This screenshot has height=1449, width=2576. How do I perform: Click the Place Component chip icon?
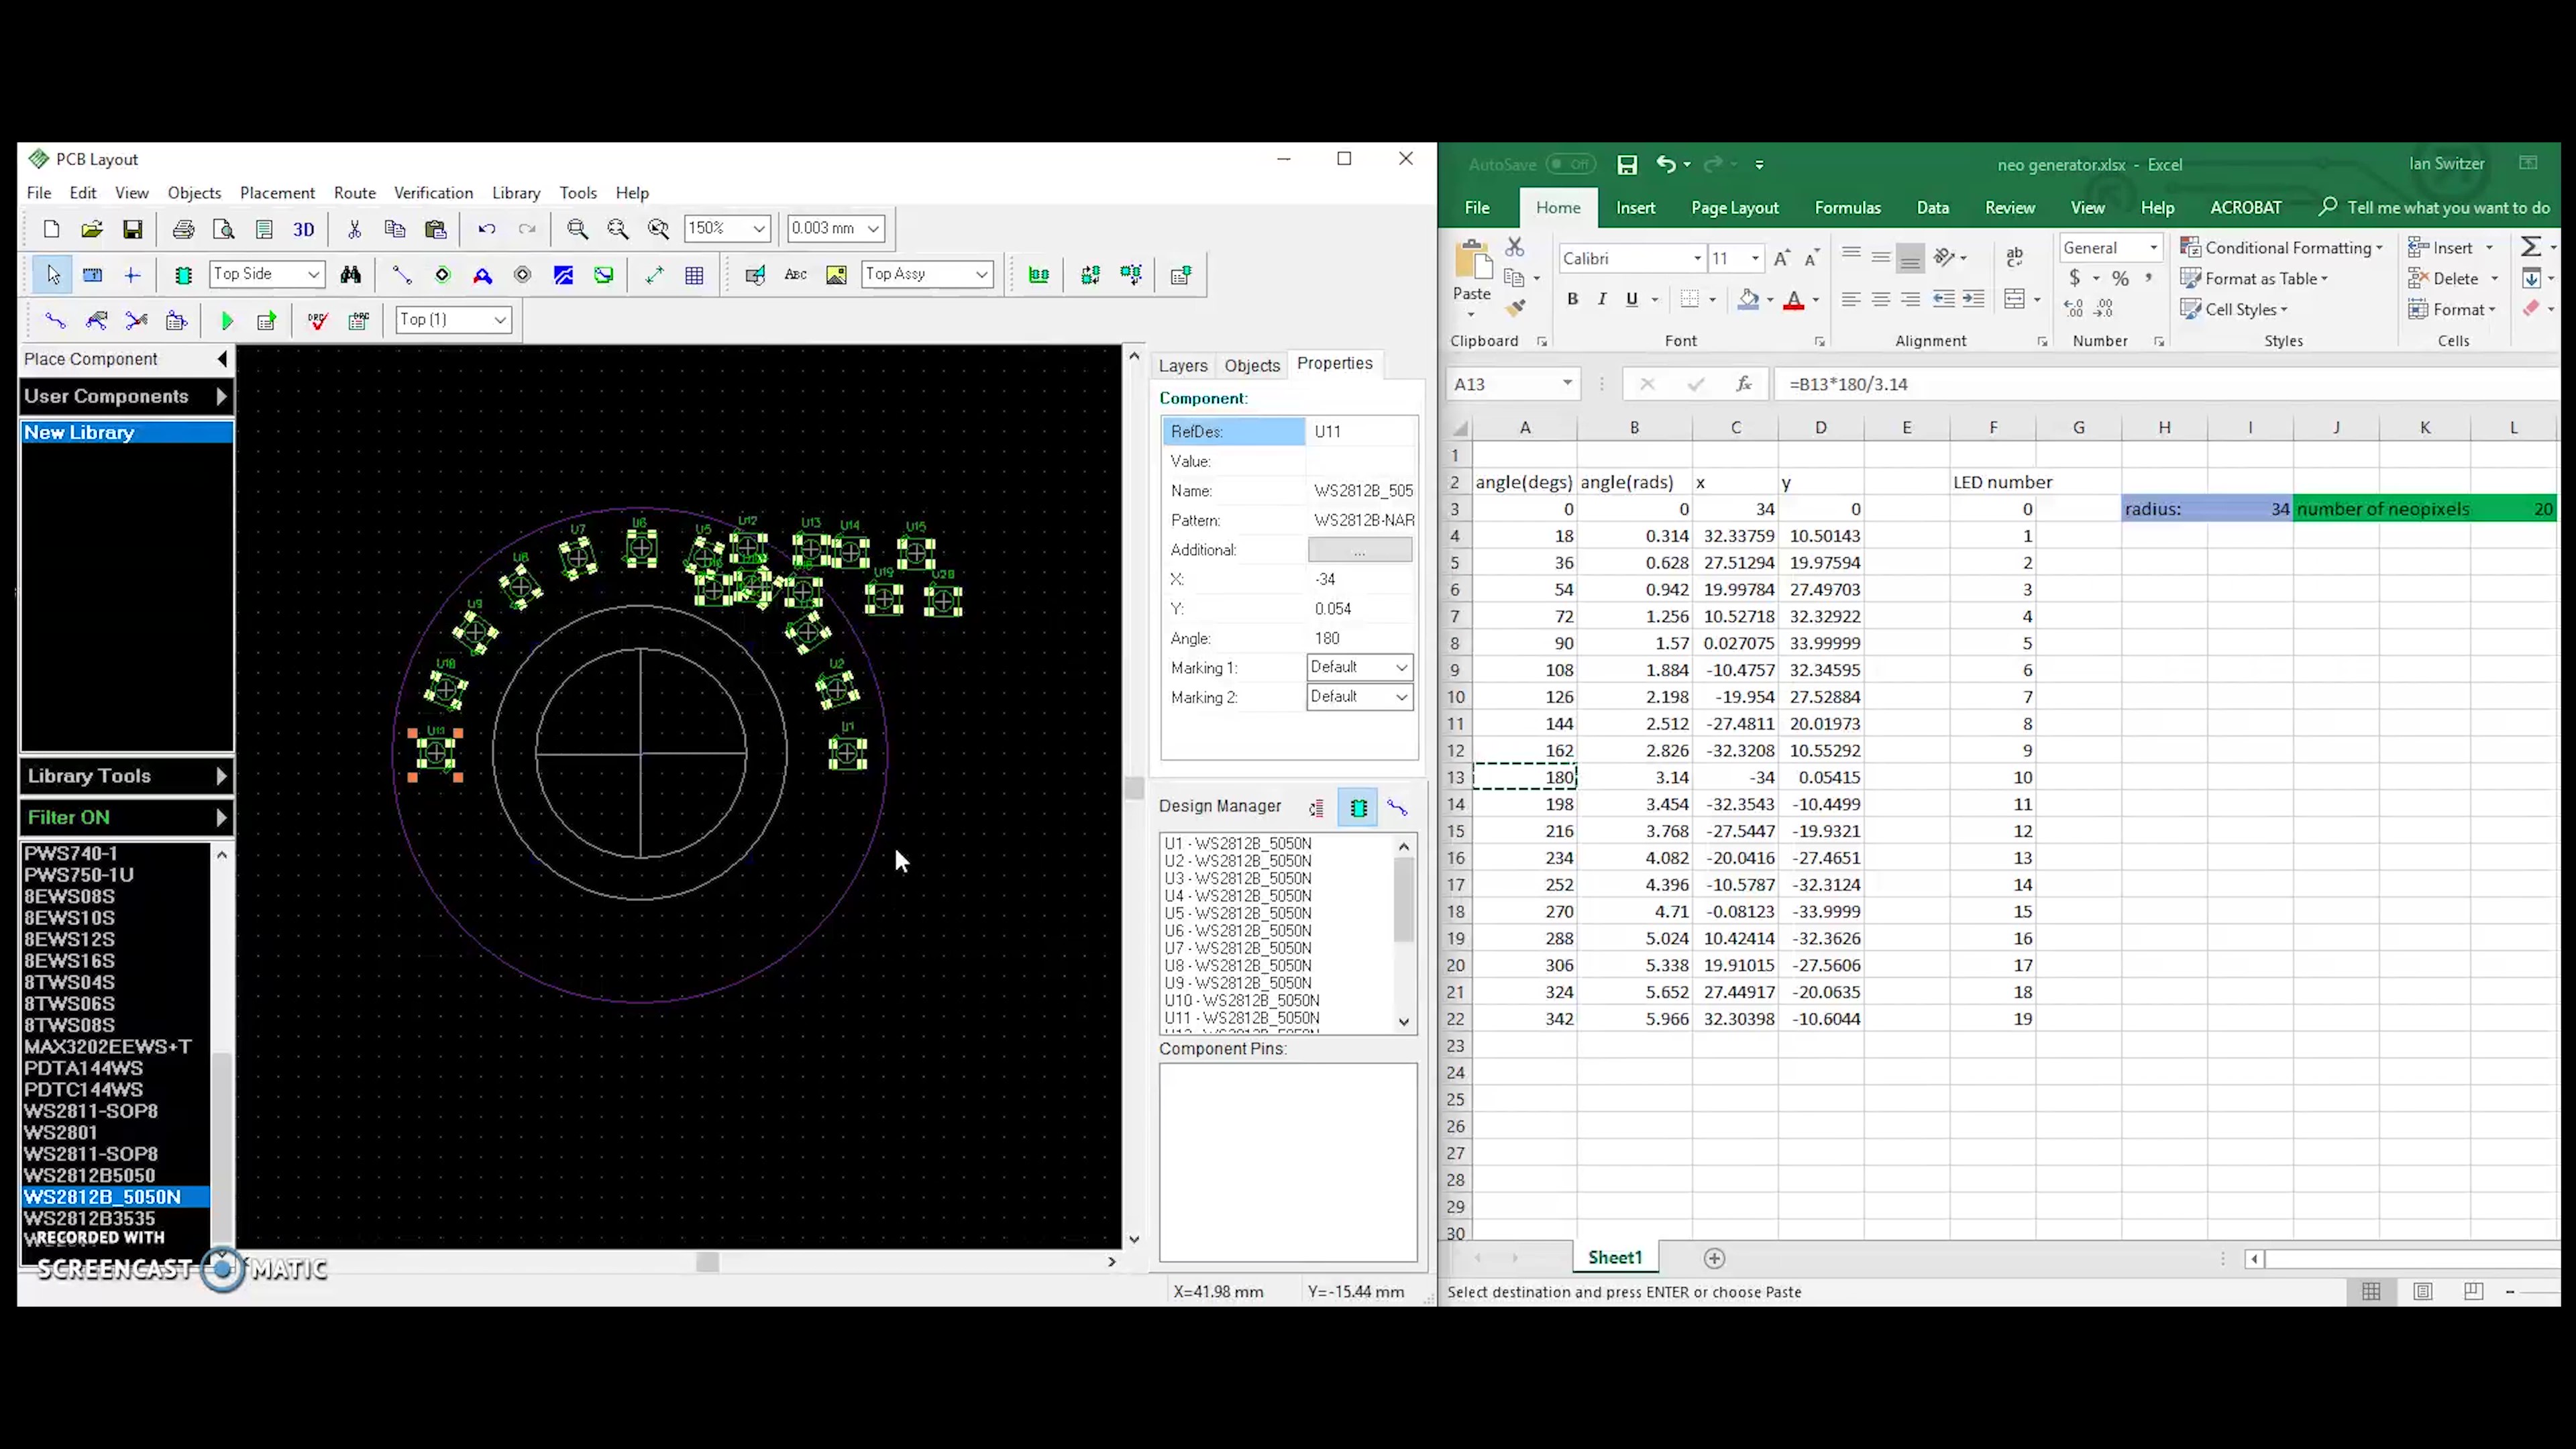(183, 275)
